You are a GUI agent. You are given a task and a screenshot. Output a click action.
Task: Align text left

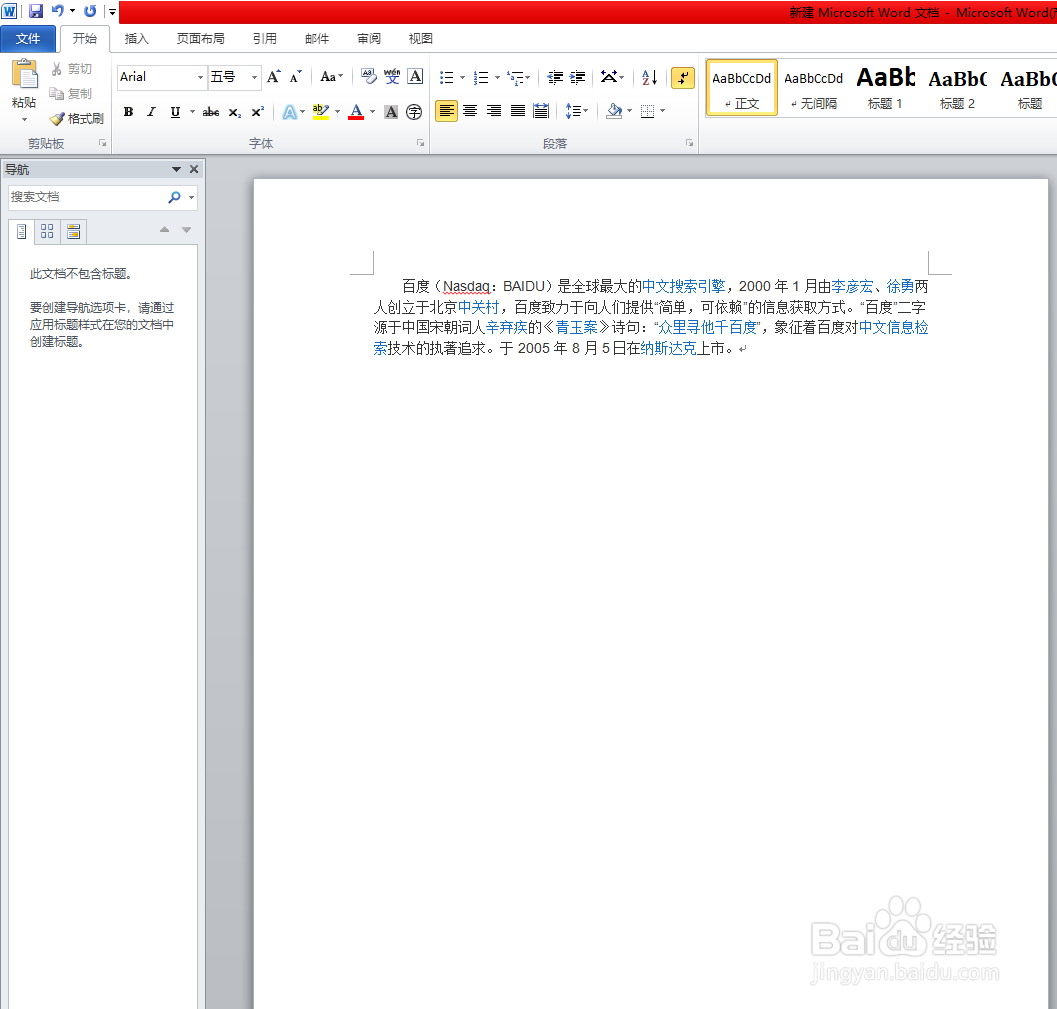pos(446,111)
